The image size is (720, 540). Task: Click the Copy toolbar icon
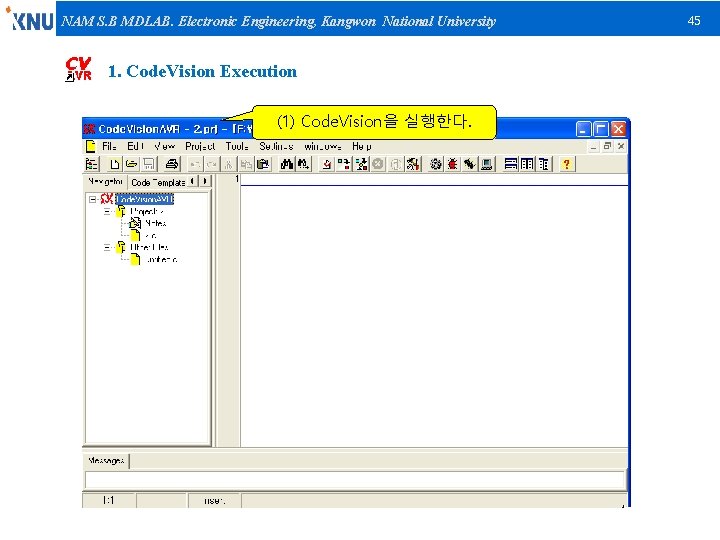246,164
